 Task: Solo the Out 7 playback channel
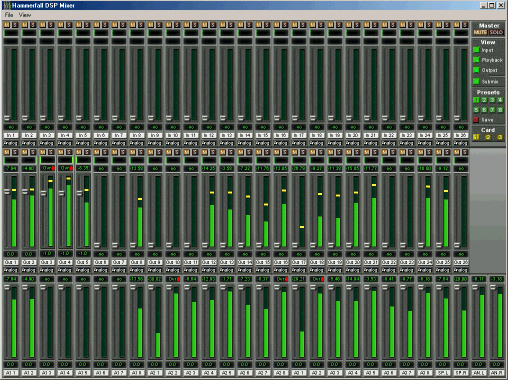tap(123, 152)
